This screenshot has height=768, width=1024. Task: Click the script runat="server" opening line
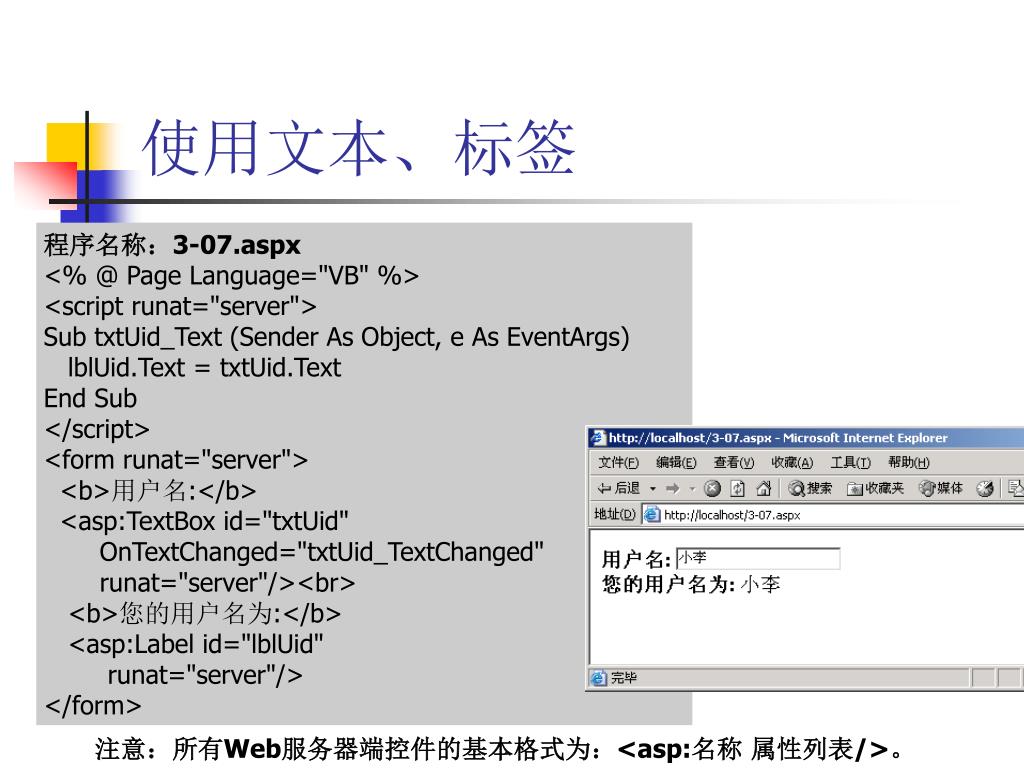(x=180, y=306)
